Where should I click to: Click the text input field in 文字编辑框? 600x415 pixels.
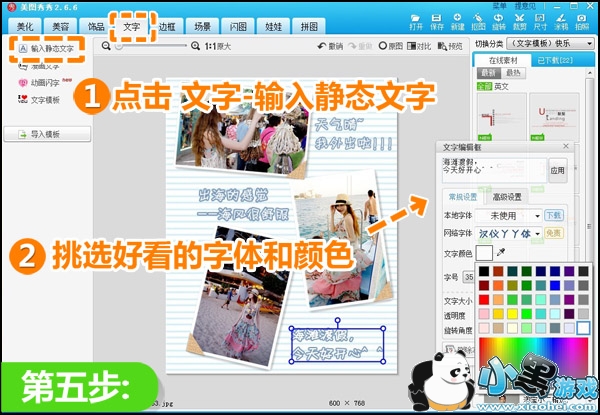click(x=494, y=170)
